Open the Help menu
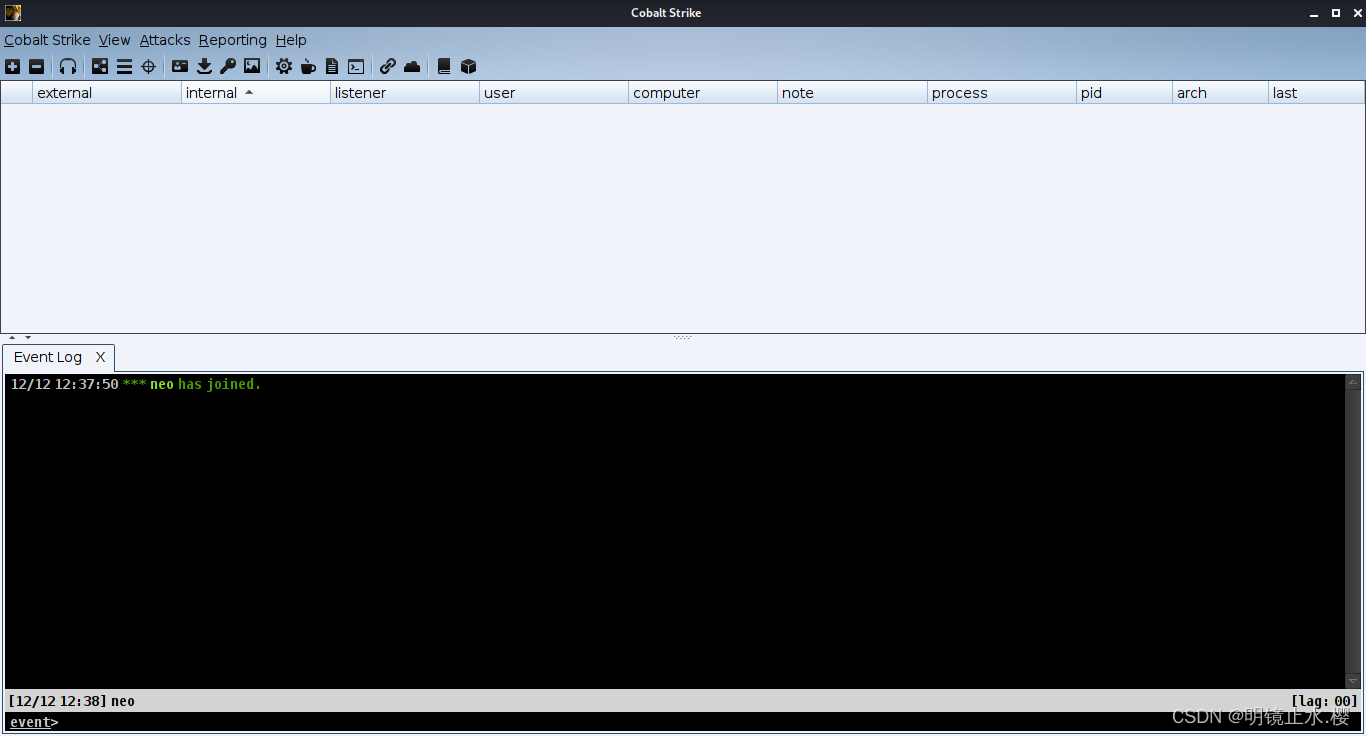The width and height of the screenshot is (1366, 736). (x=291, y=40)
